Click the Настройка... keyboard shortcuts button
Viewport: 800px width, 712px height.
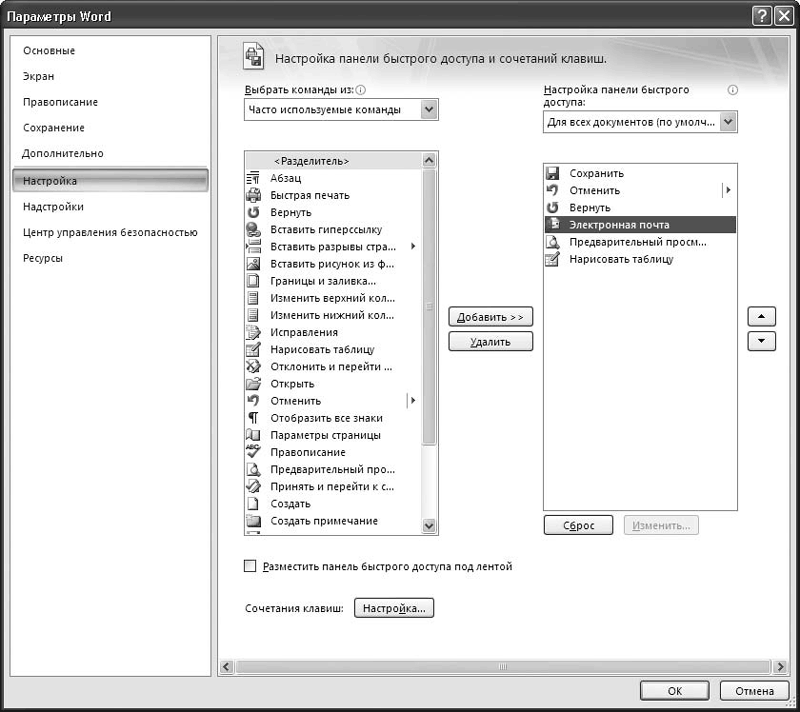pyautogui.click(x=394, y=608)
